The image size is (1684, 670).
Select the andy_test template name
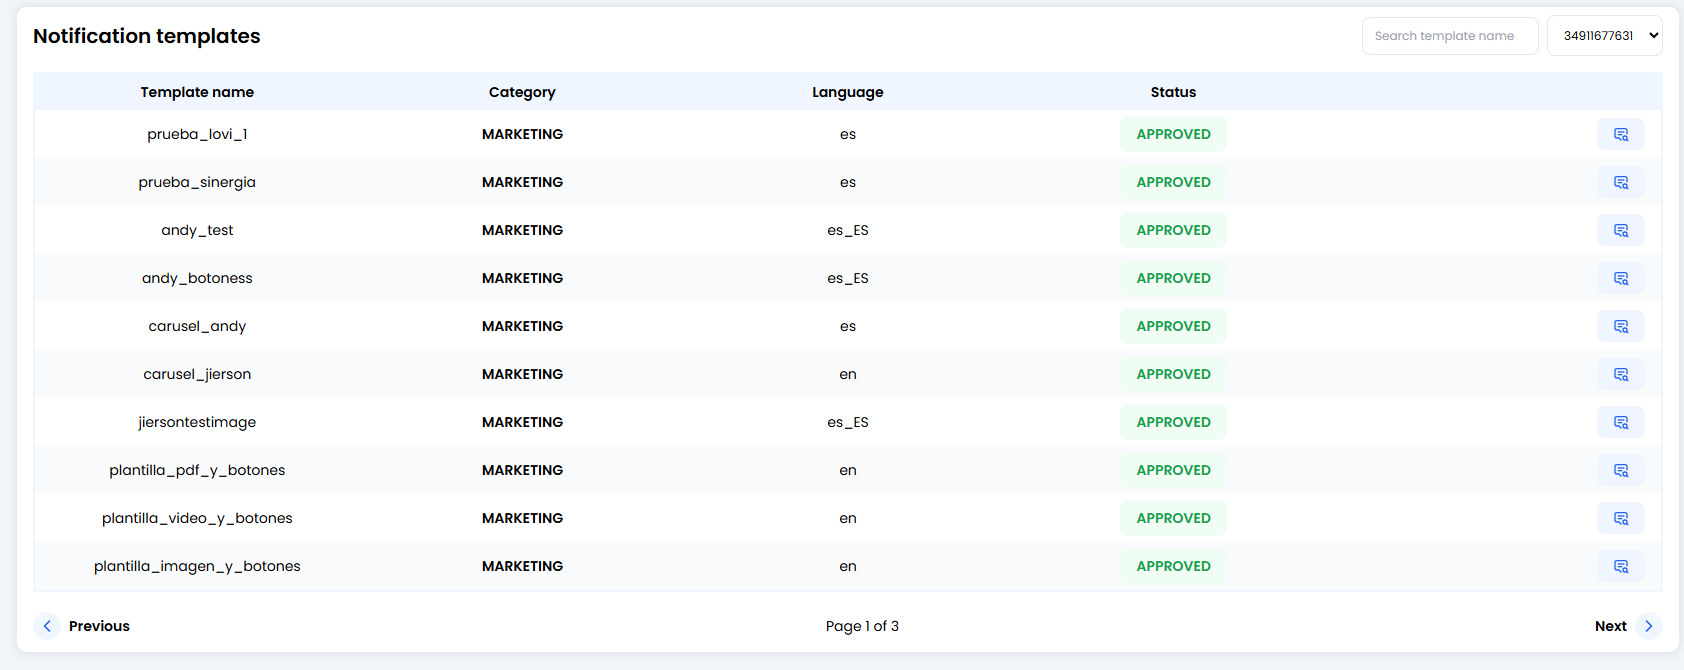tap(197, 230)
